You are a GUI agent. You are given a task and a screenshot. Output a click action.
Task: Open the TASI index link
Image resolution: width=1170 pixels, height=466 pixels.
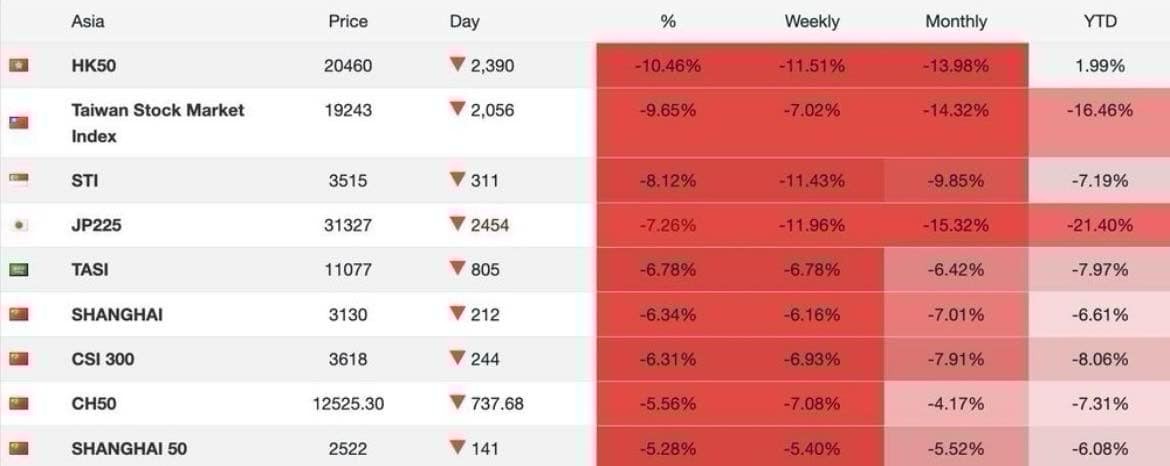coord(90,270)
